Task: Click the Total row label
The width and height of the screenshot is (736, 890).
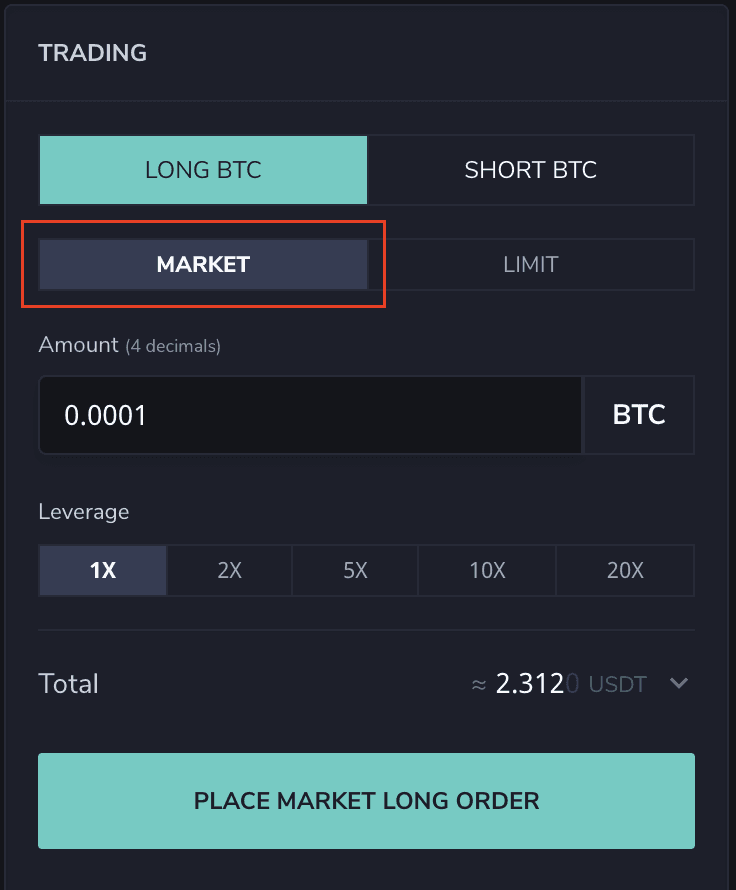Action: [x=68, y=684]
